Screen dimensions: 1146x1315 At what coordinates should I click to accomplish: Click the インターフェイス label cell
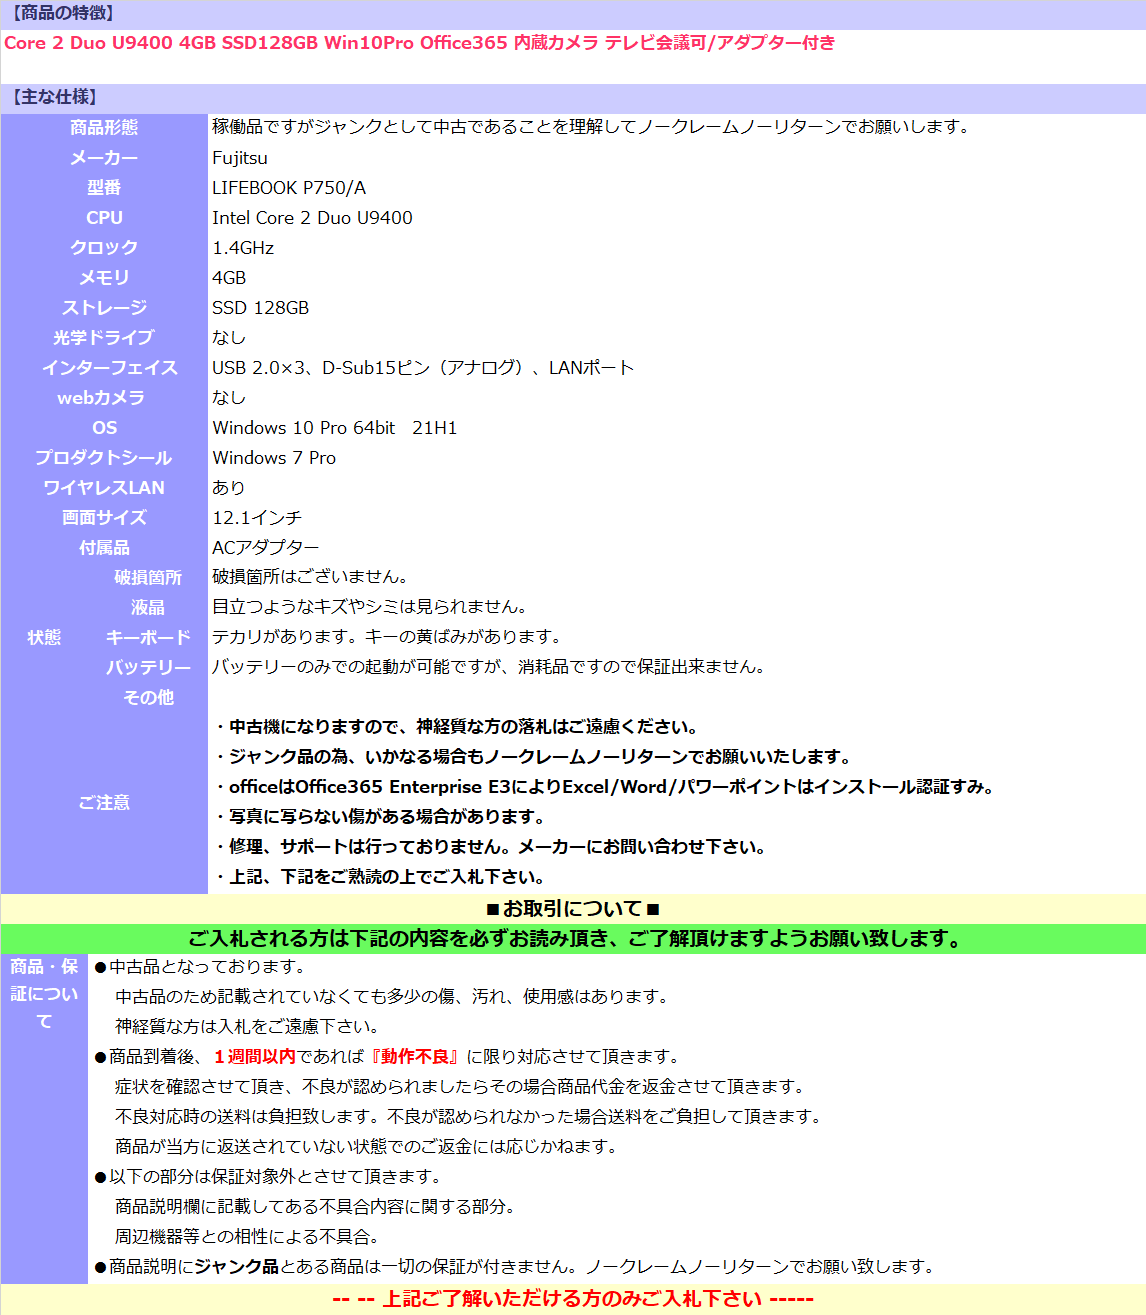point(104,368)
